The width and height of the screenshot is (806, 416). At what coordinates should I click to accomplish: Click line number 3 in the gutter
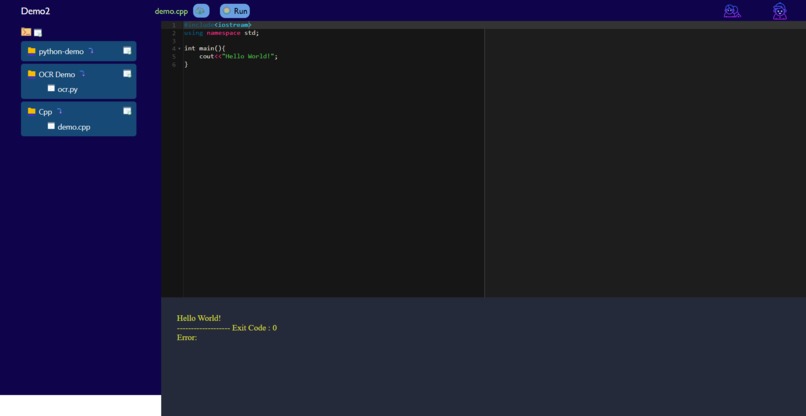pos(174,41)
